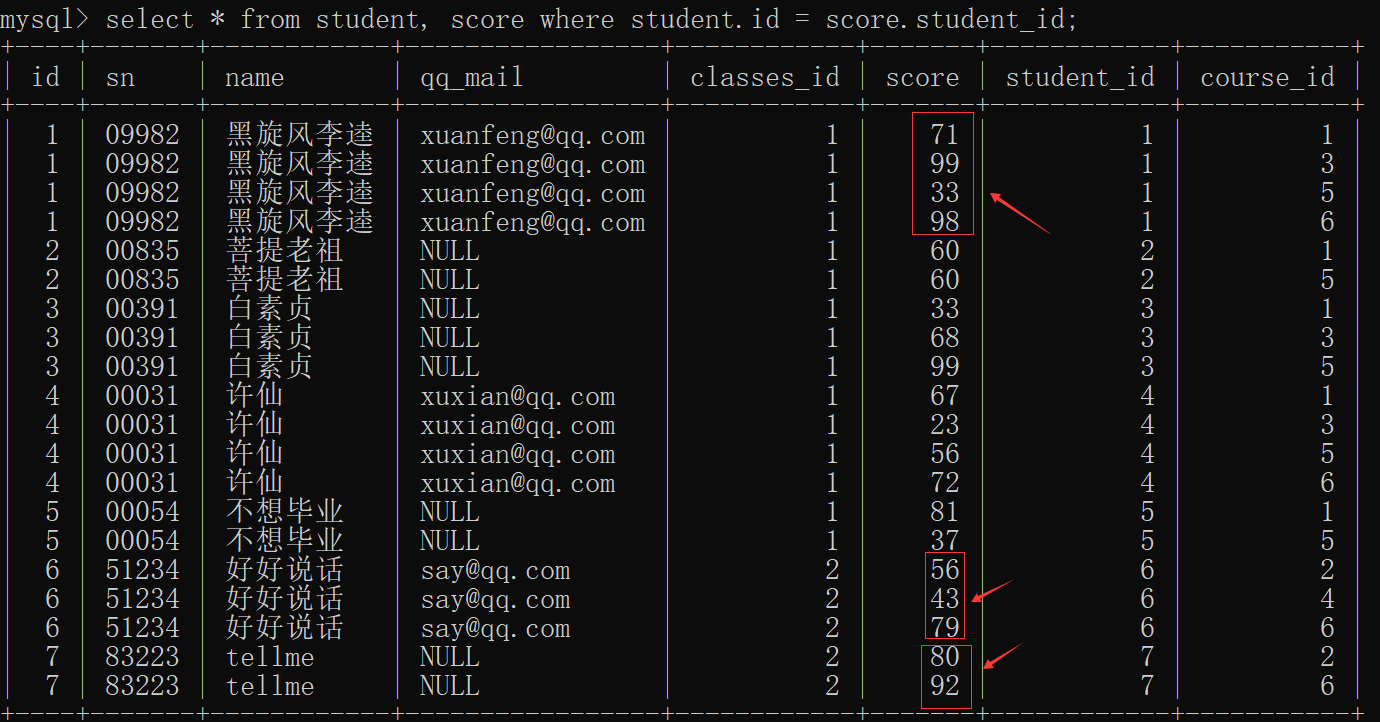The image size is (1380, 722).
Task: Select the sn column header
Action: click(120, 78)
